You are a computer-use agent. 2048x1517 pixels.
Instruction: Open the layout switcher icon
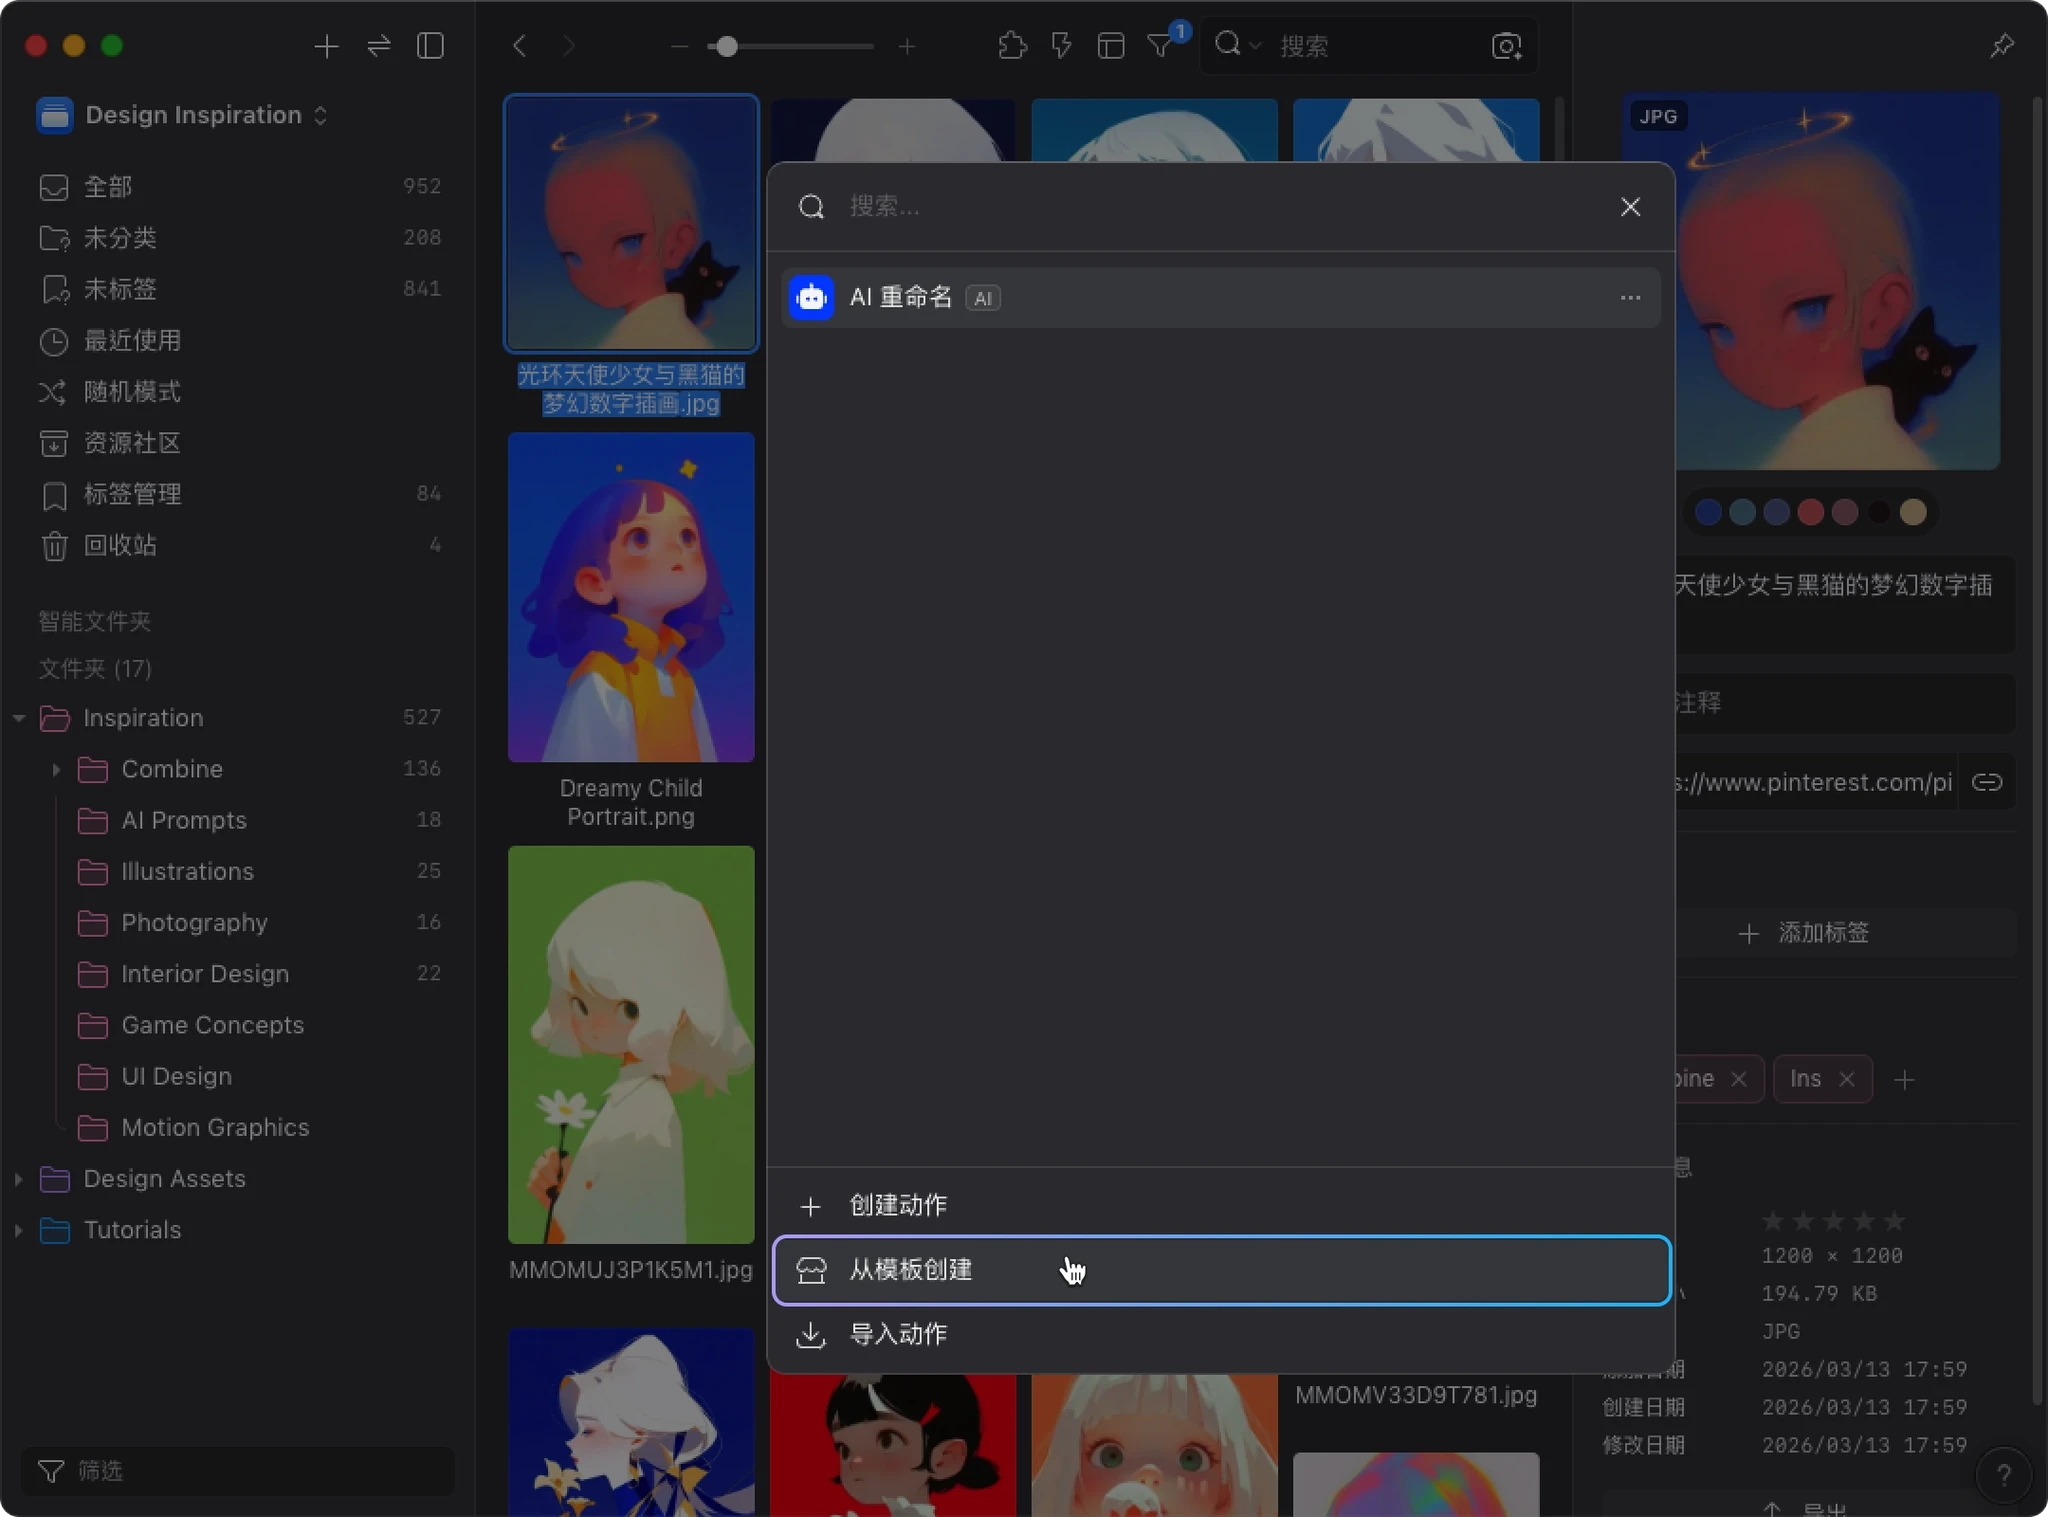(x=1110, y=46)
